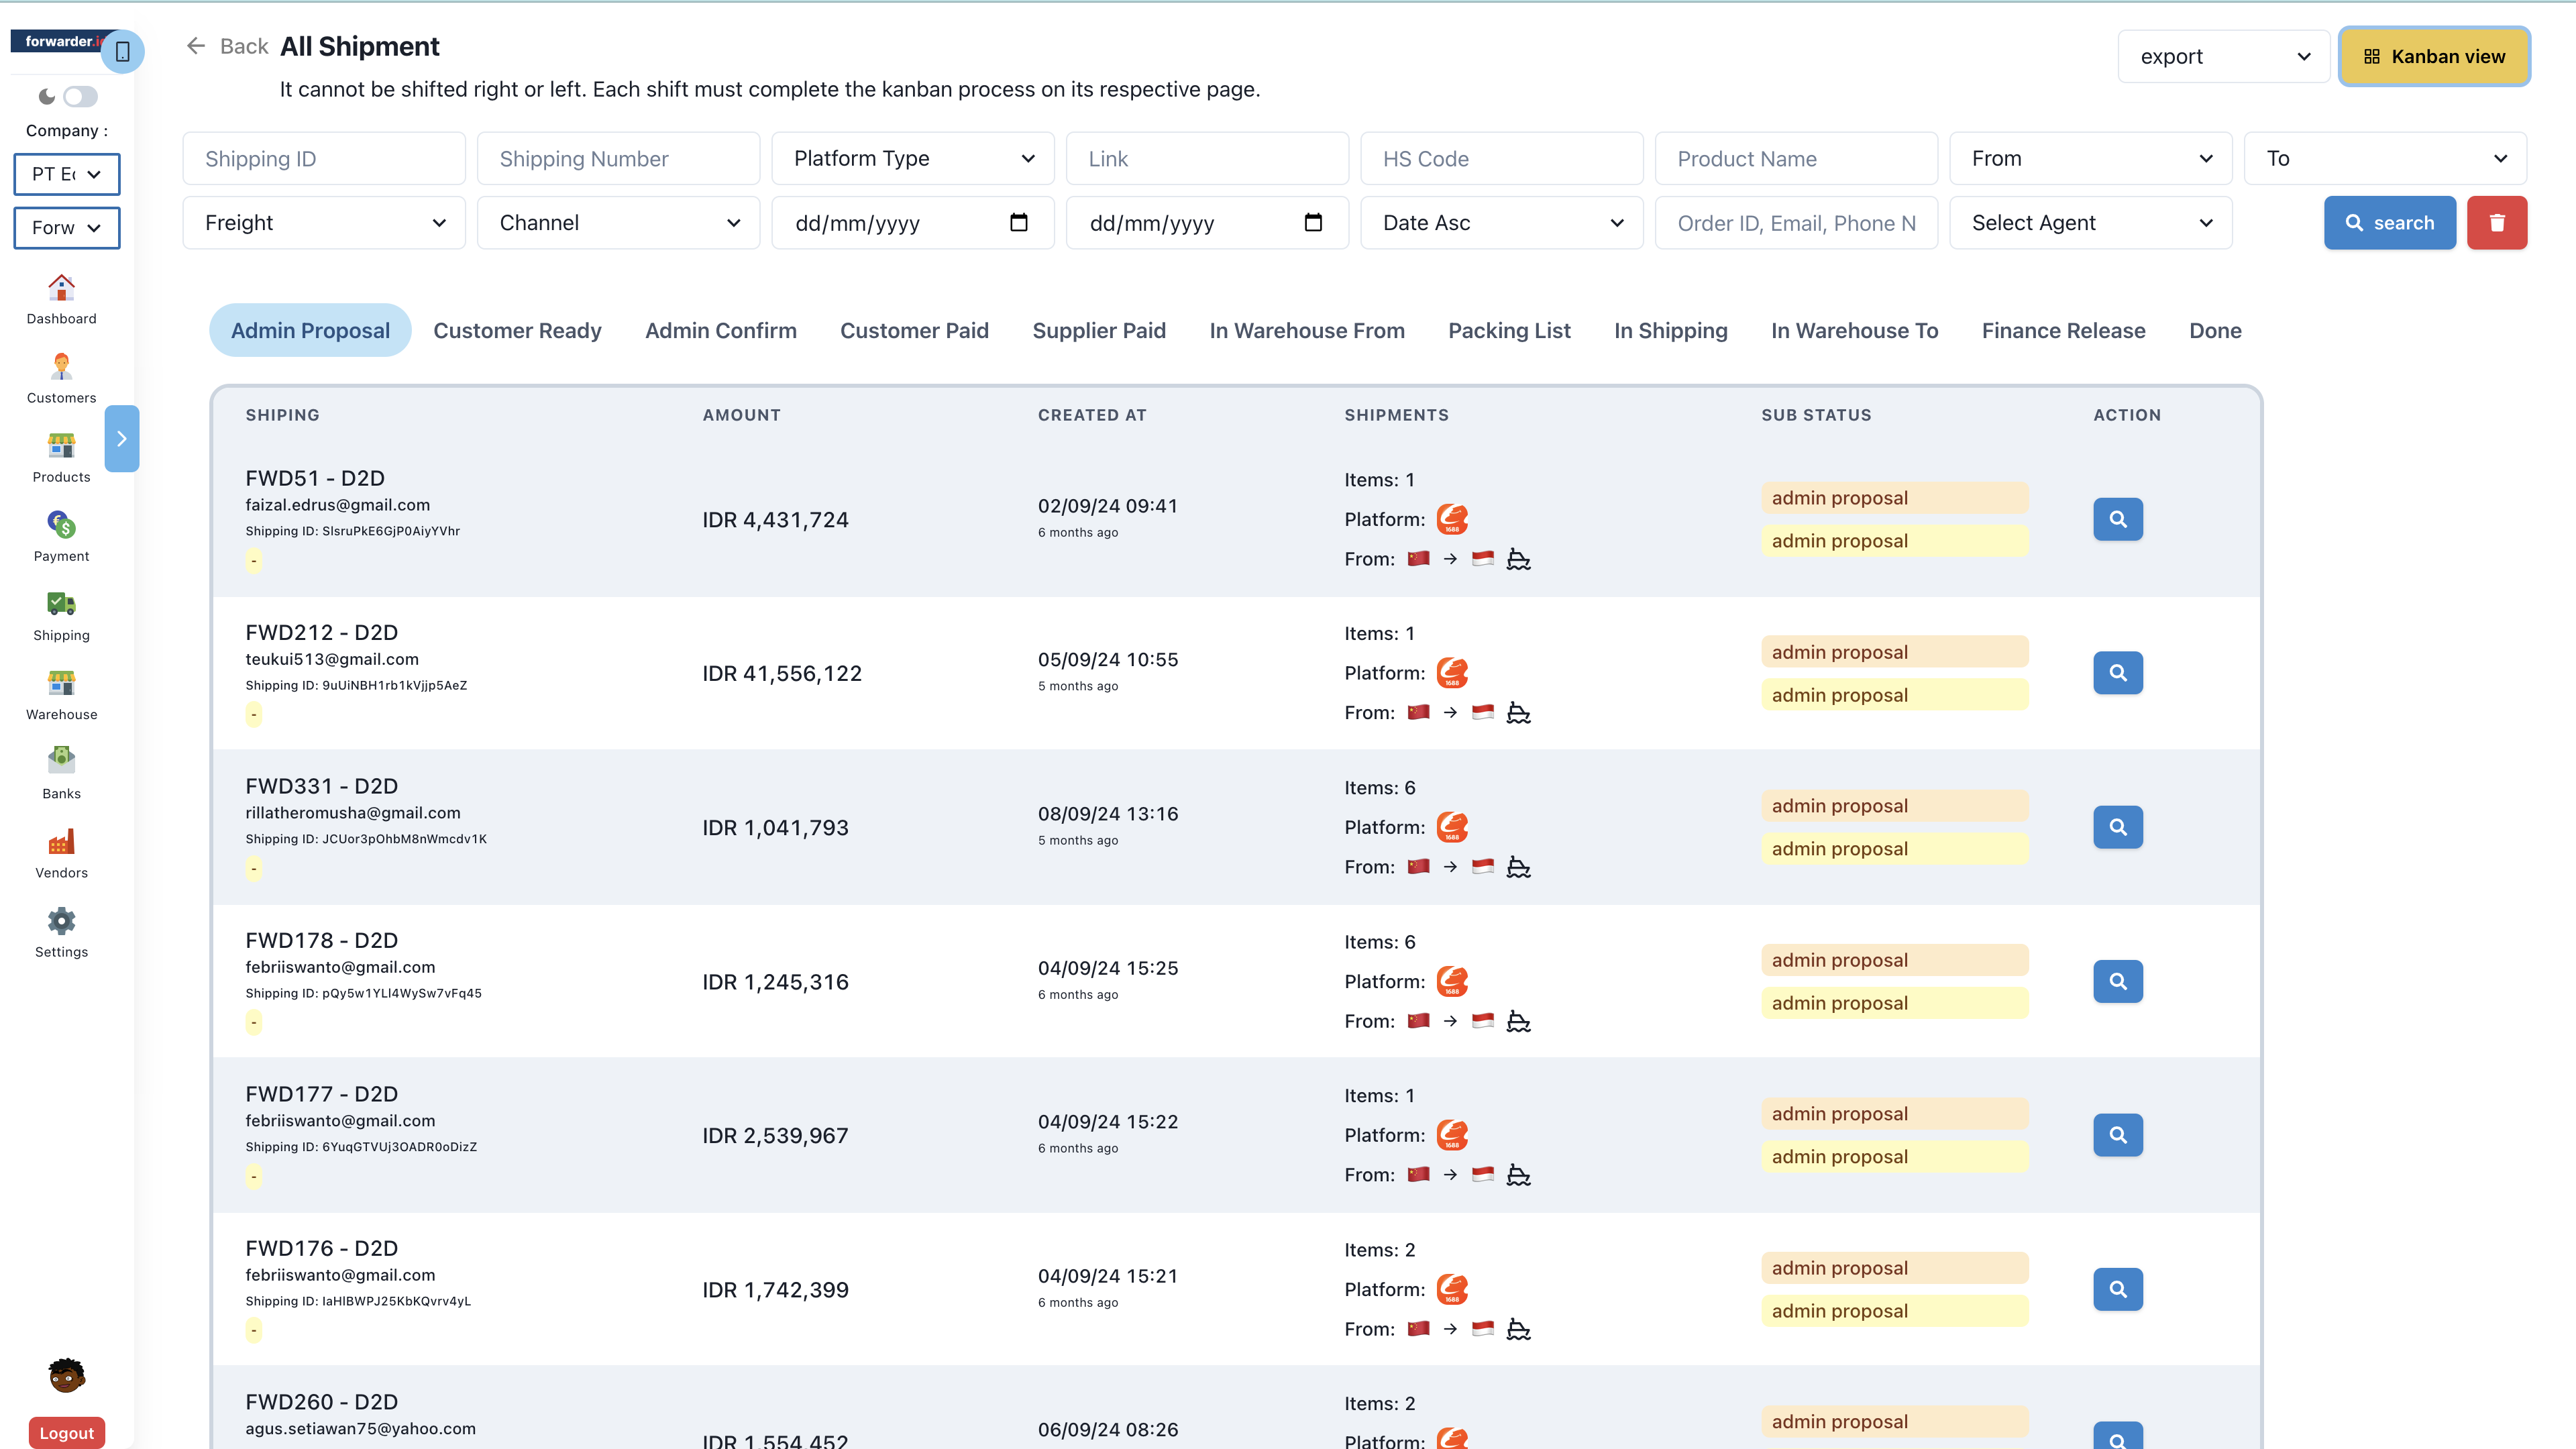This screenshot has height=1449, width=2576.
Task: Click red trash reset filter button
Action: (x=2496, y=223)
